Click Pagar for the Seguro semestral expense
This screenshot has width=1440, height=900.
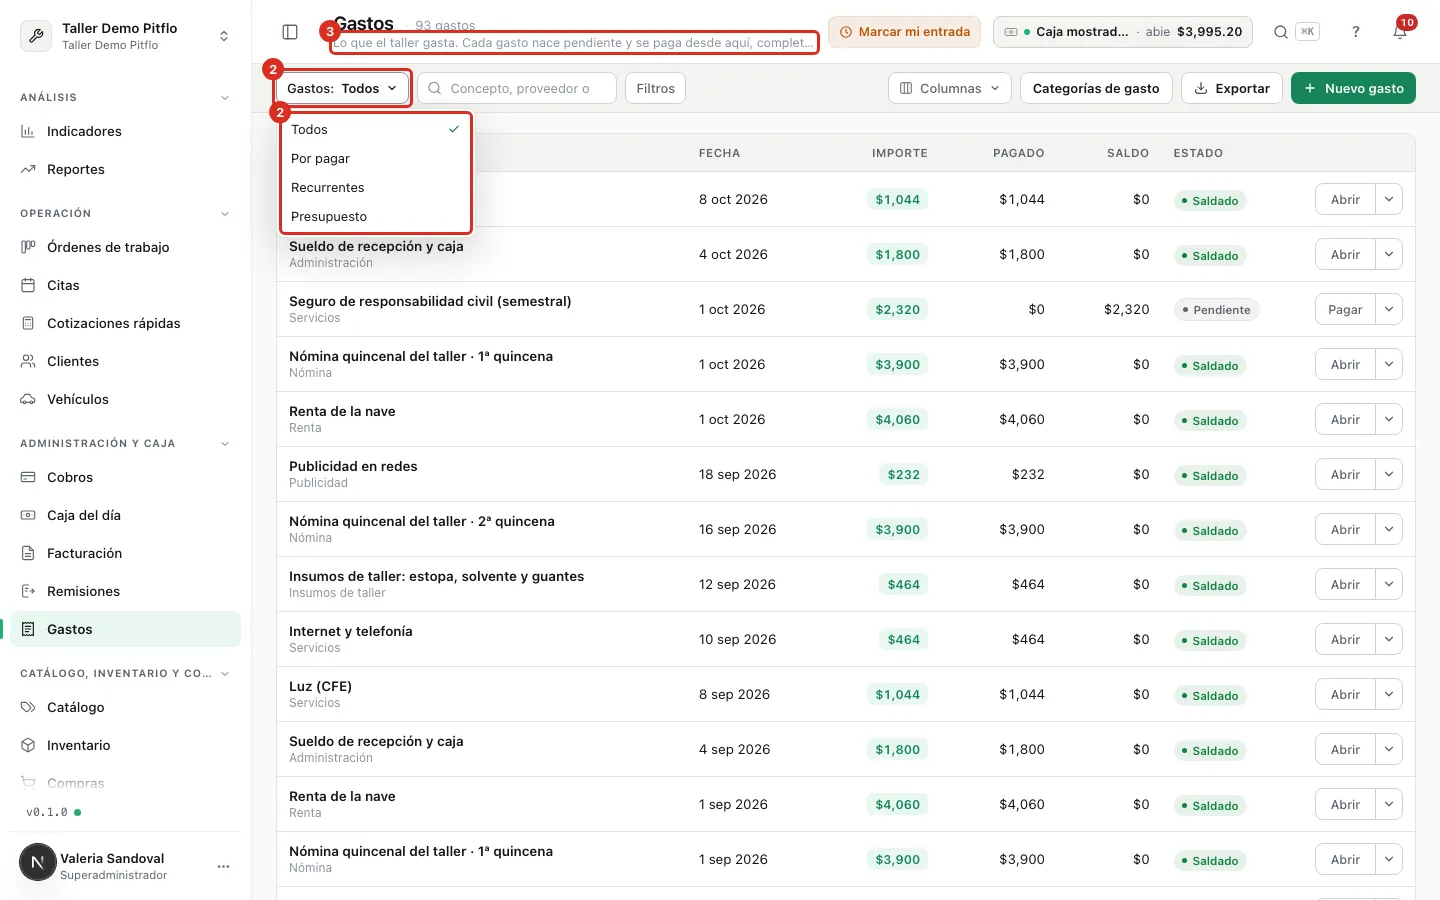(1345, 309)
